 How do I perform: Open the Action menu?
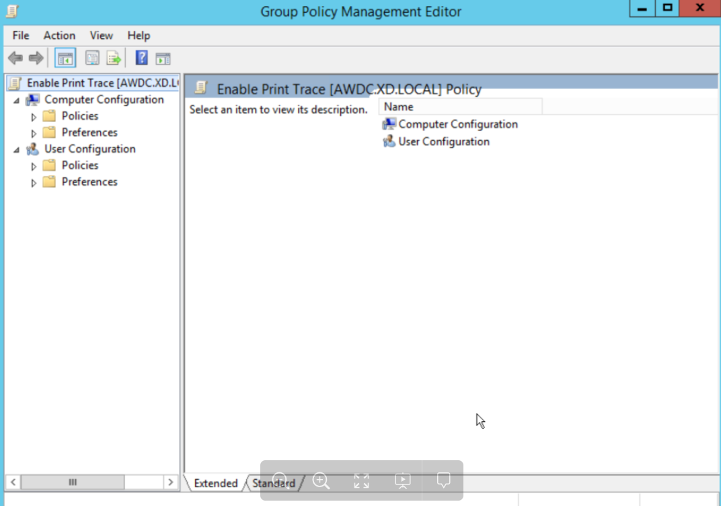pyautogui.click(x=59, y=35)
